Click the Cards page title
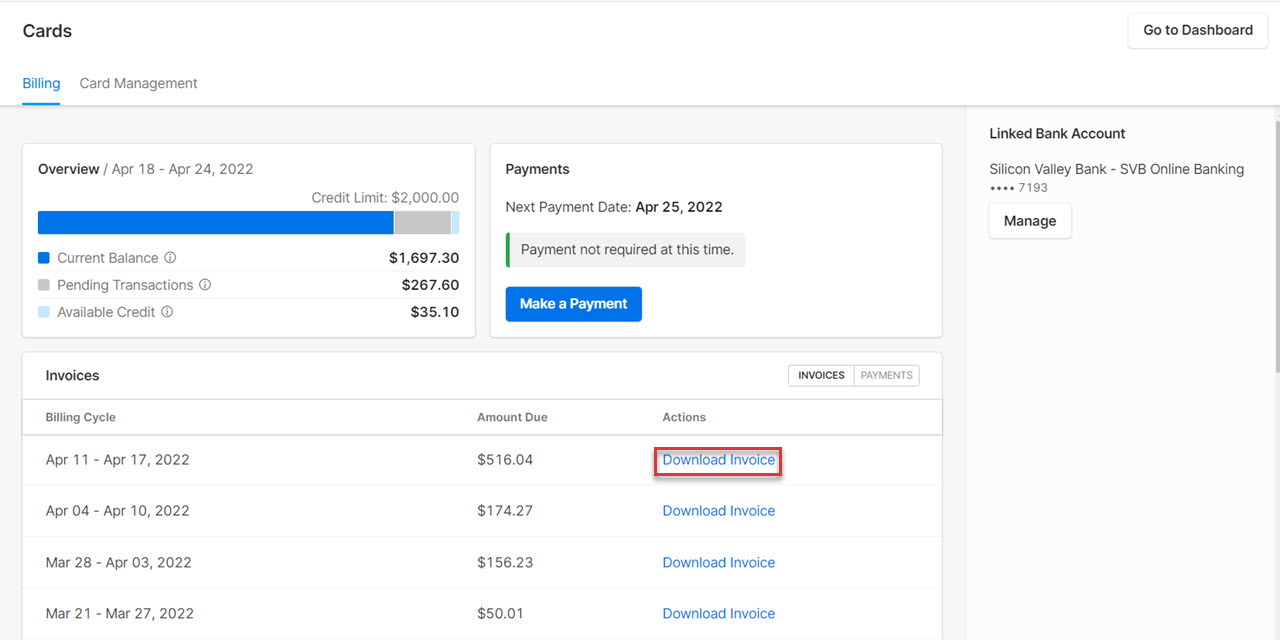 47,31
